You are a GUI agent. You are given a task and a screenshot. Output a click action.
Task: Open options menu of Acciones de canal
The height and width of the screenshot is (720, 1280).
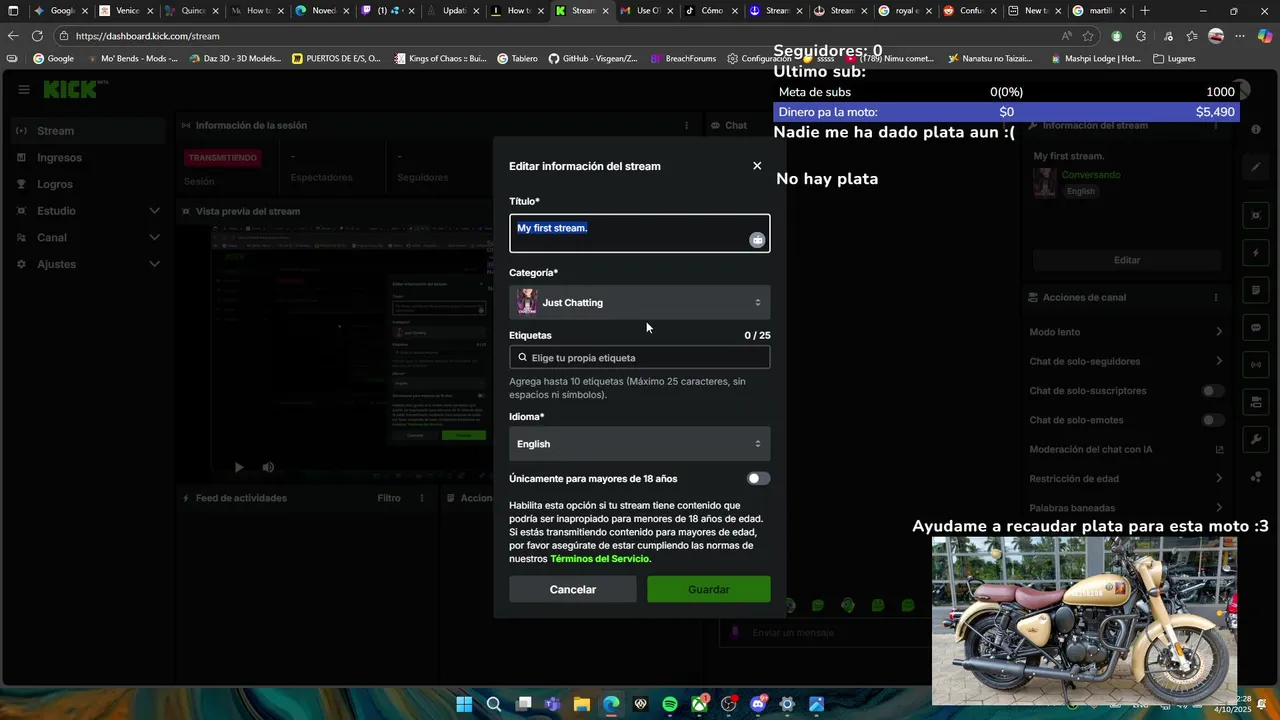coord(1216,298)
